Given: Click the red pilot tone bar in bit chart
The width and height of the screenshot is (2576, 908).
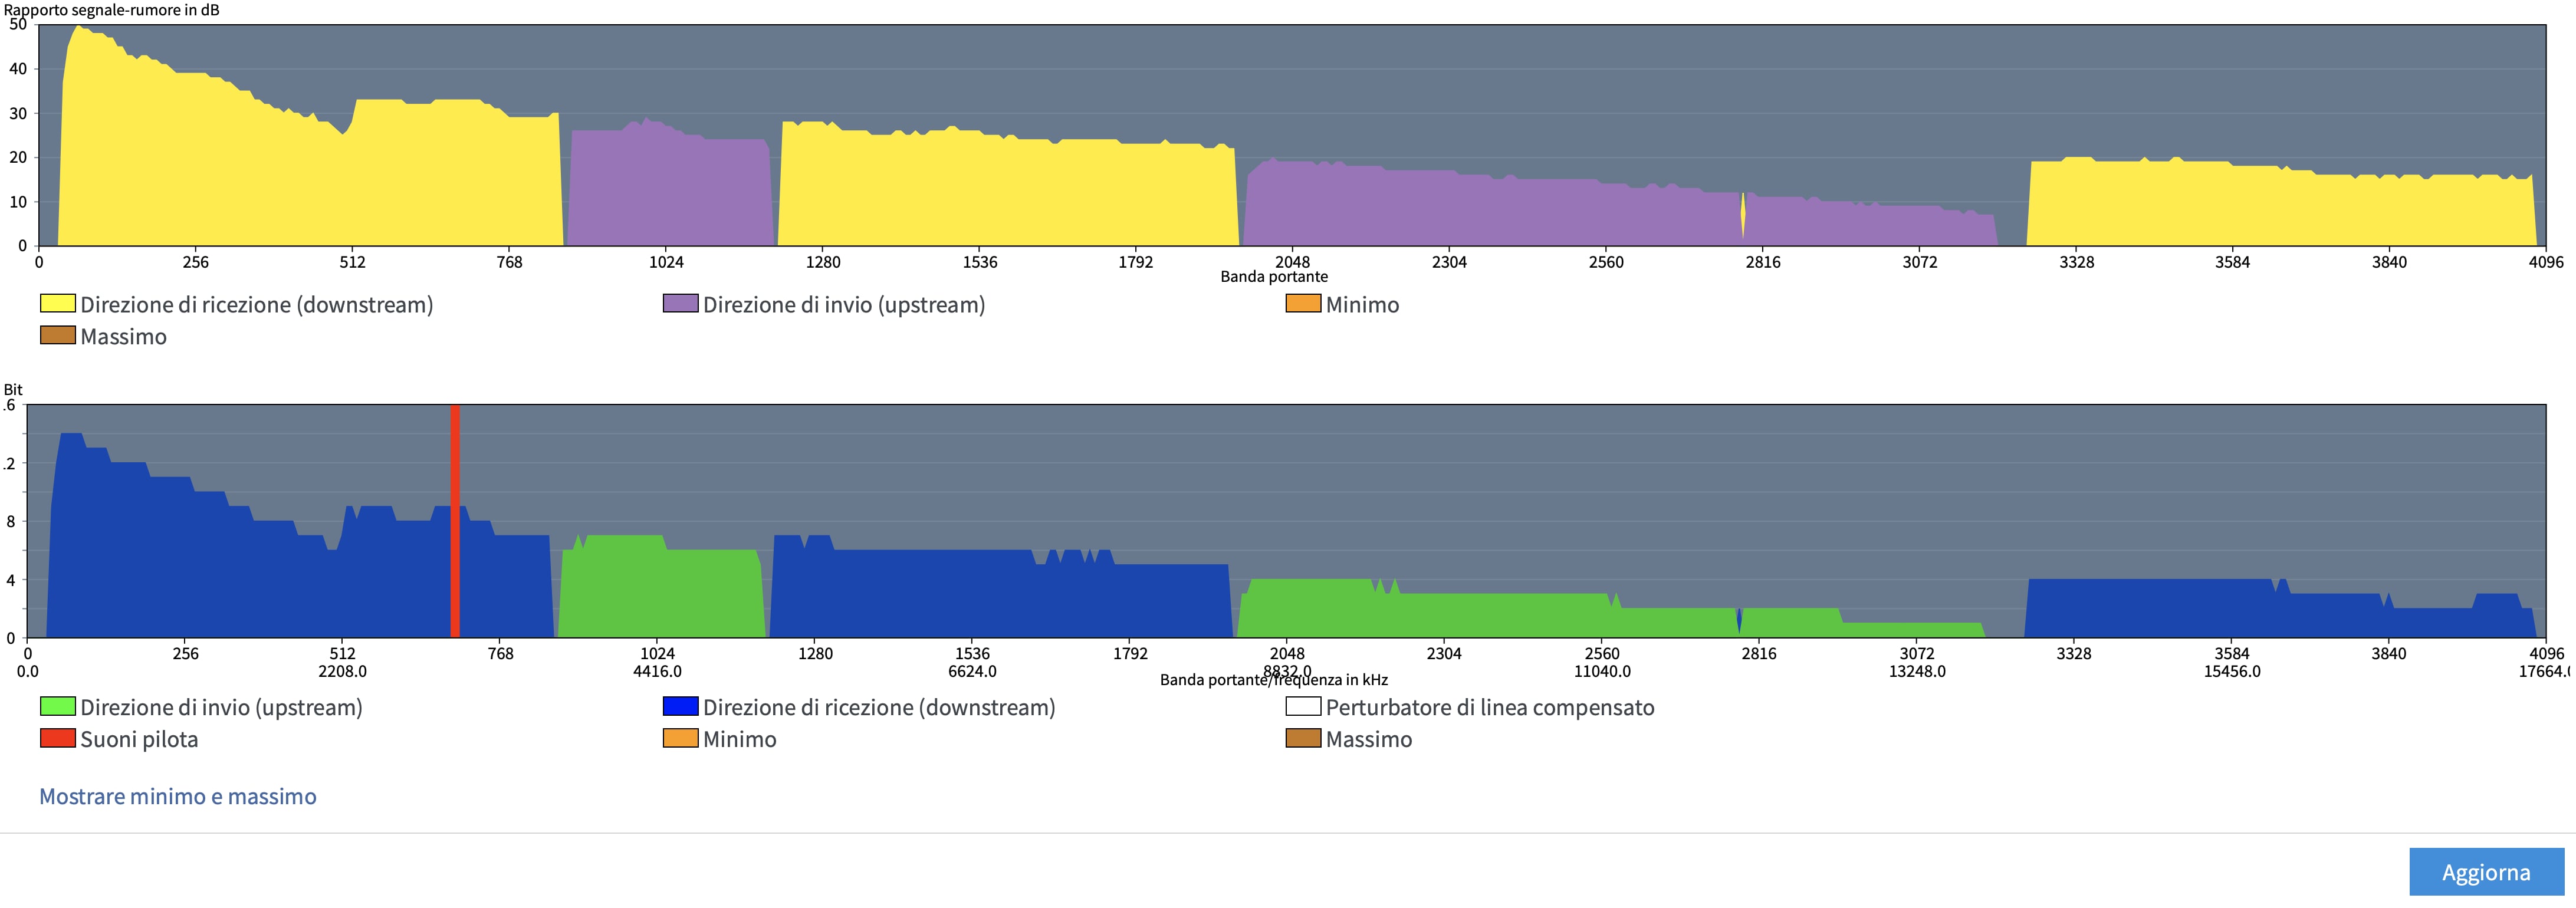Looking at the screenshot, I should tap(455, 520).
